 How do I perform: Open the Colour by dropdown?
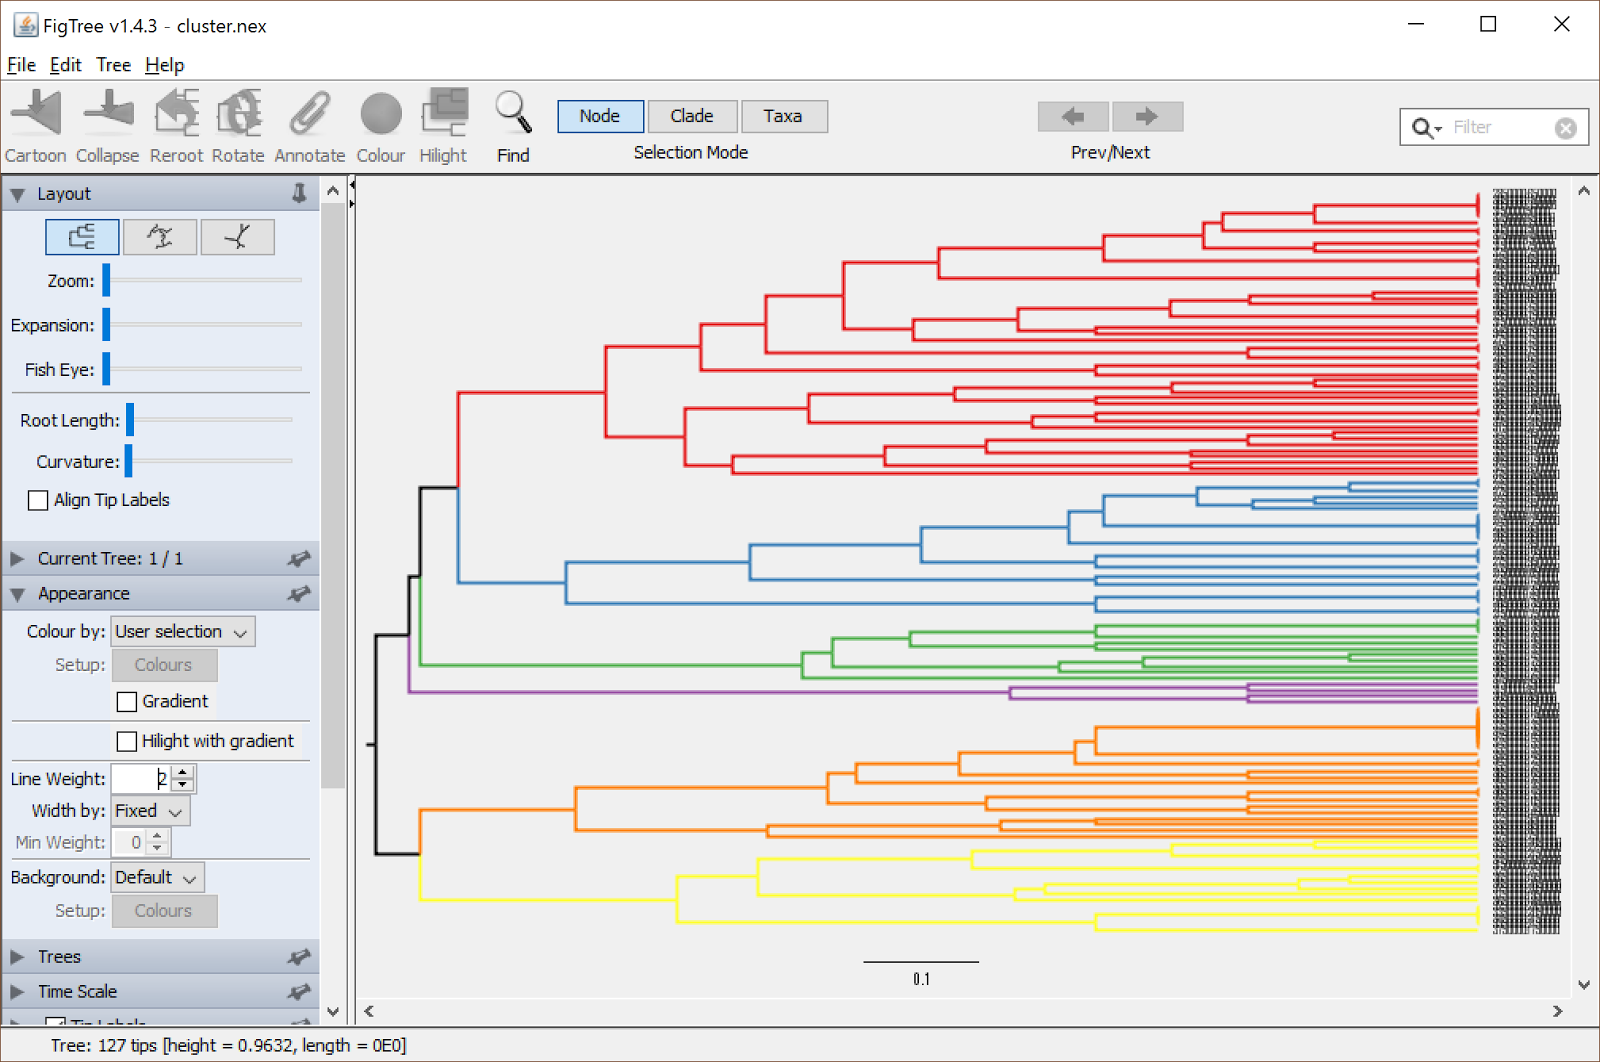[182, 631]
